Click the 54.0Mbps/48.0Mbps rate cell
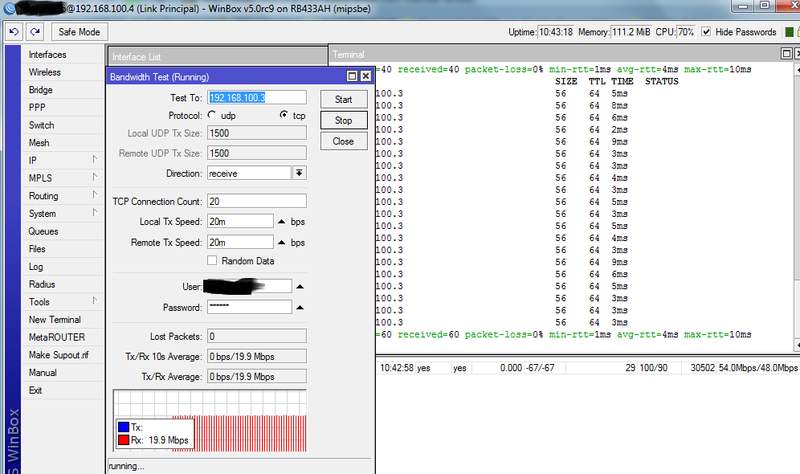 (x=758, y=367)
